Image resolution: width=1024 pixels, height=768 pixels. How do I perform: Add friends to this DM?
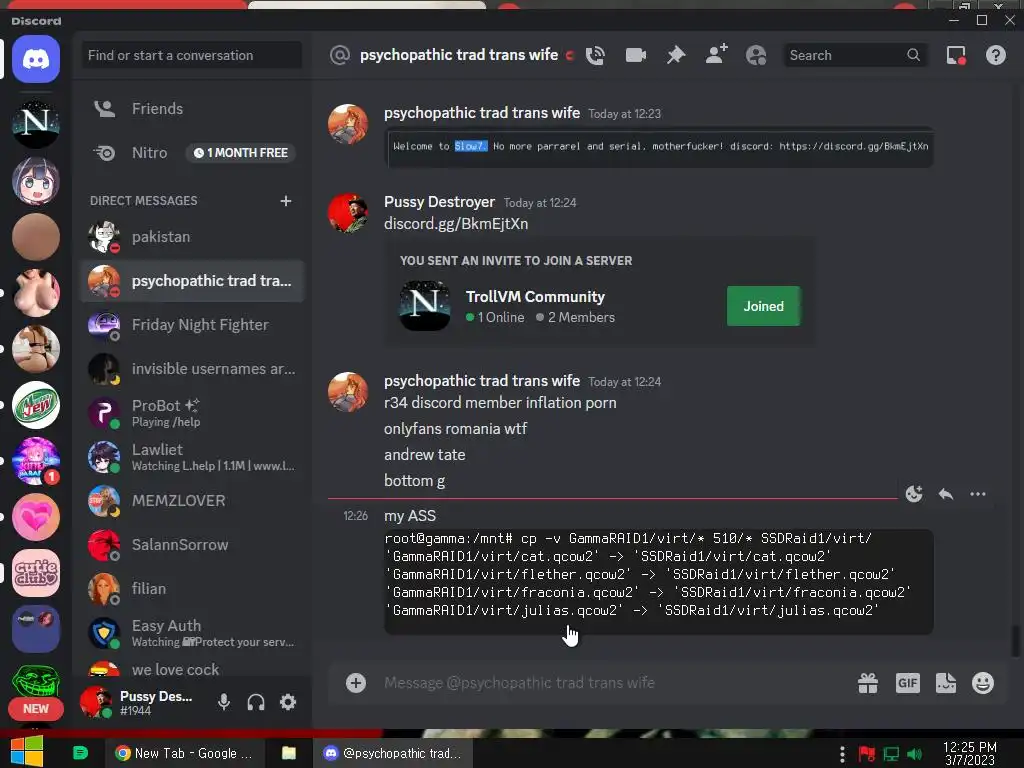point(716,55)
